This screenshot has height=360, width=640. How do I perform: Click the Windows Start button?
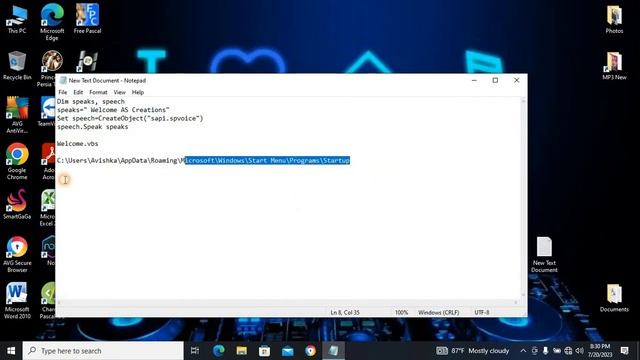pos(11,351)
